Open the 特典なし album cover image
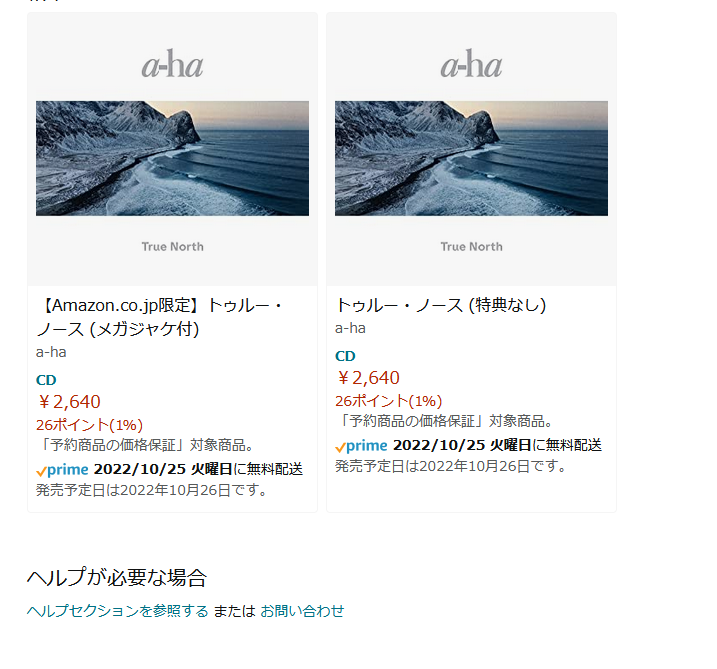The height and width of the screenshot is (669, 717). [471, 150]
